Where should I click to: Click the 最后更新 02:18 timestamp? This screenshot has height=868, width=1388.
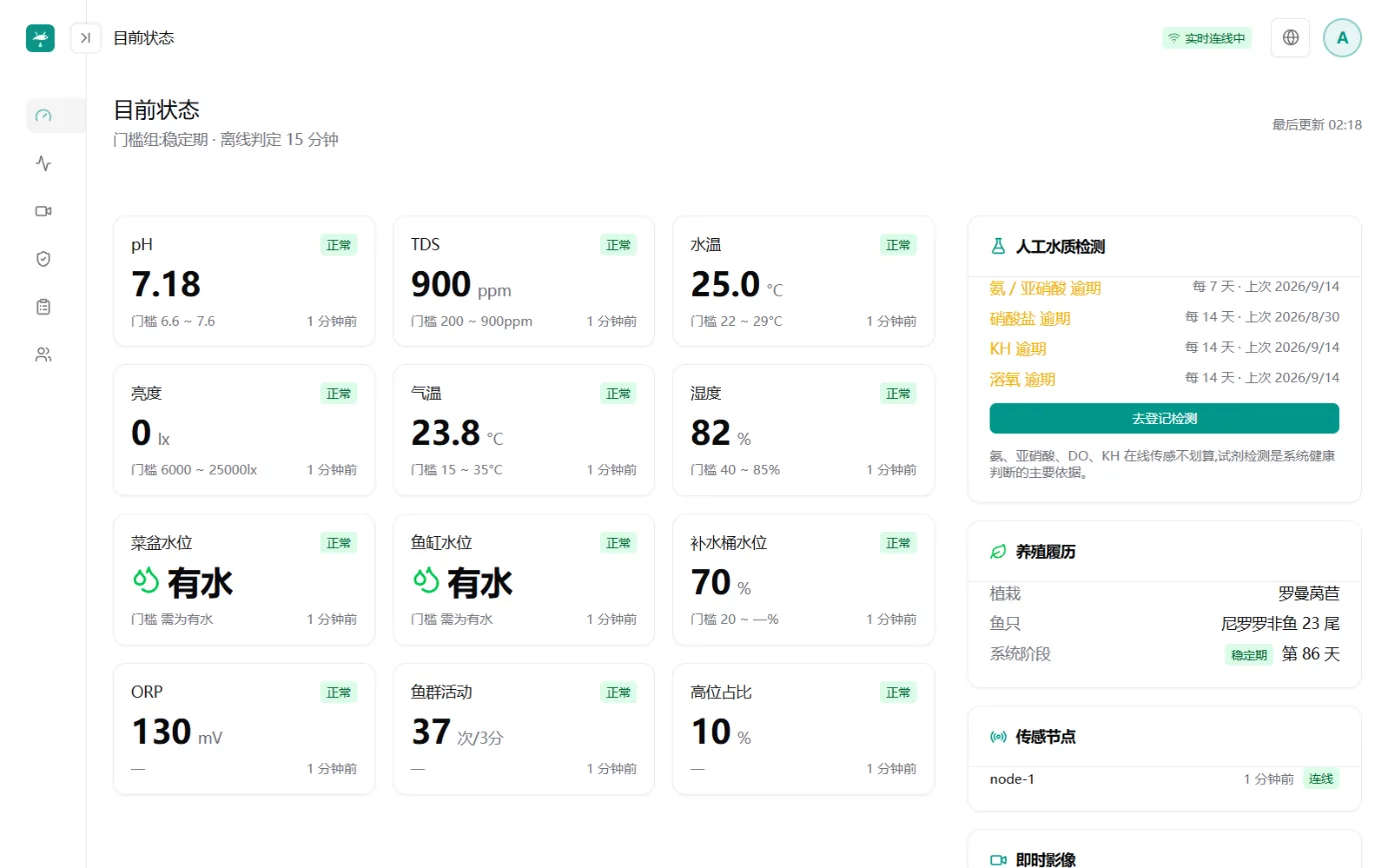coord(1317,125)
